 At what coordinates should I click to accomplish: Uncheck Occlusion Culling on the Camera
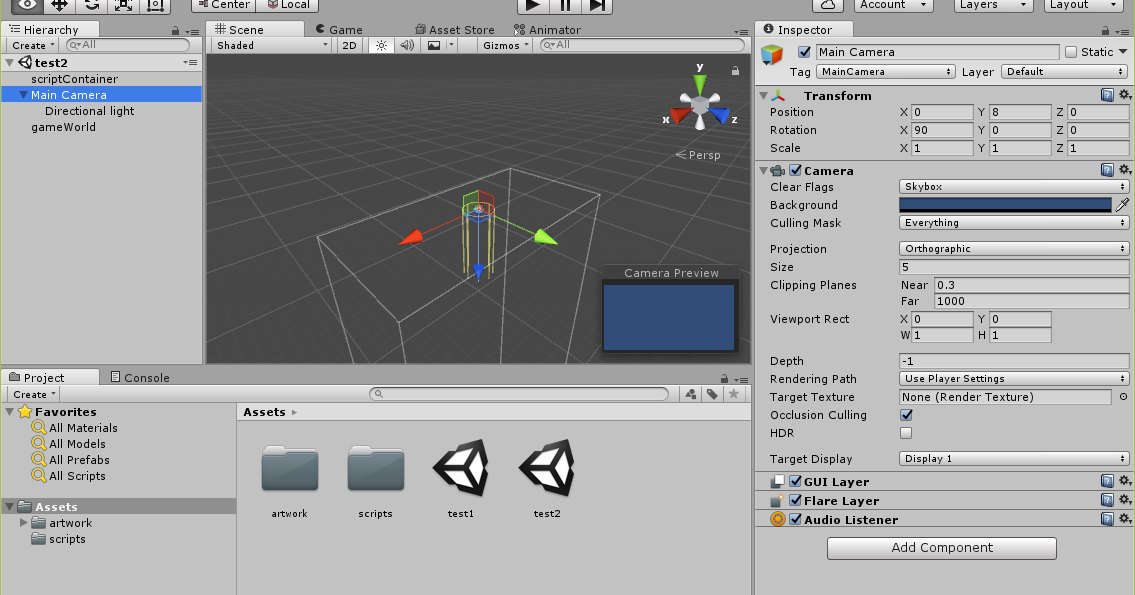click(906, 415)
